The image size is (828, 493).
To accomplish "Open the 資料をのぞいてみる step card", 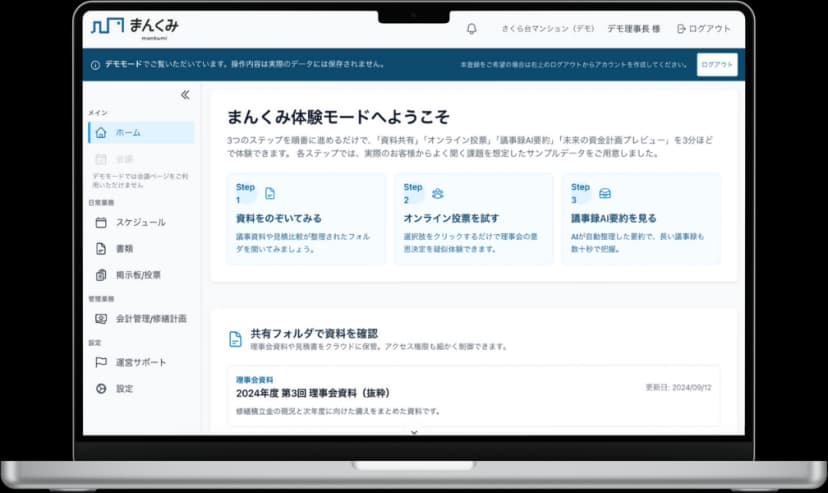I will click(x=306, y=219).
